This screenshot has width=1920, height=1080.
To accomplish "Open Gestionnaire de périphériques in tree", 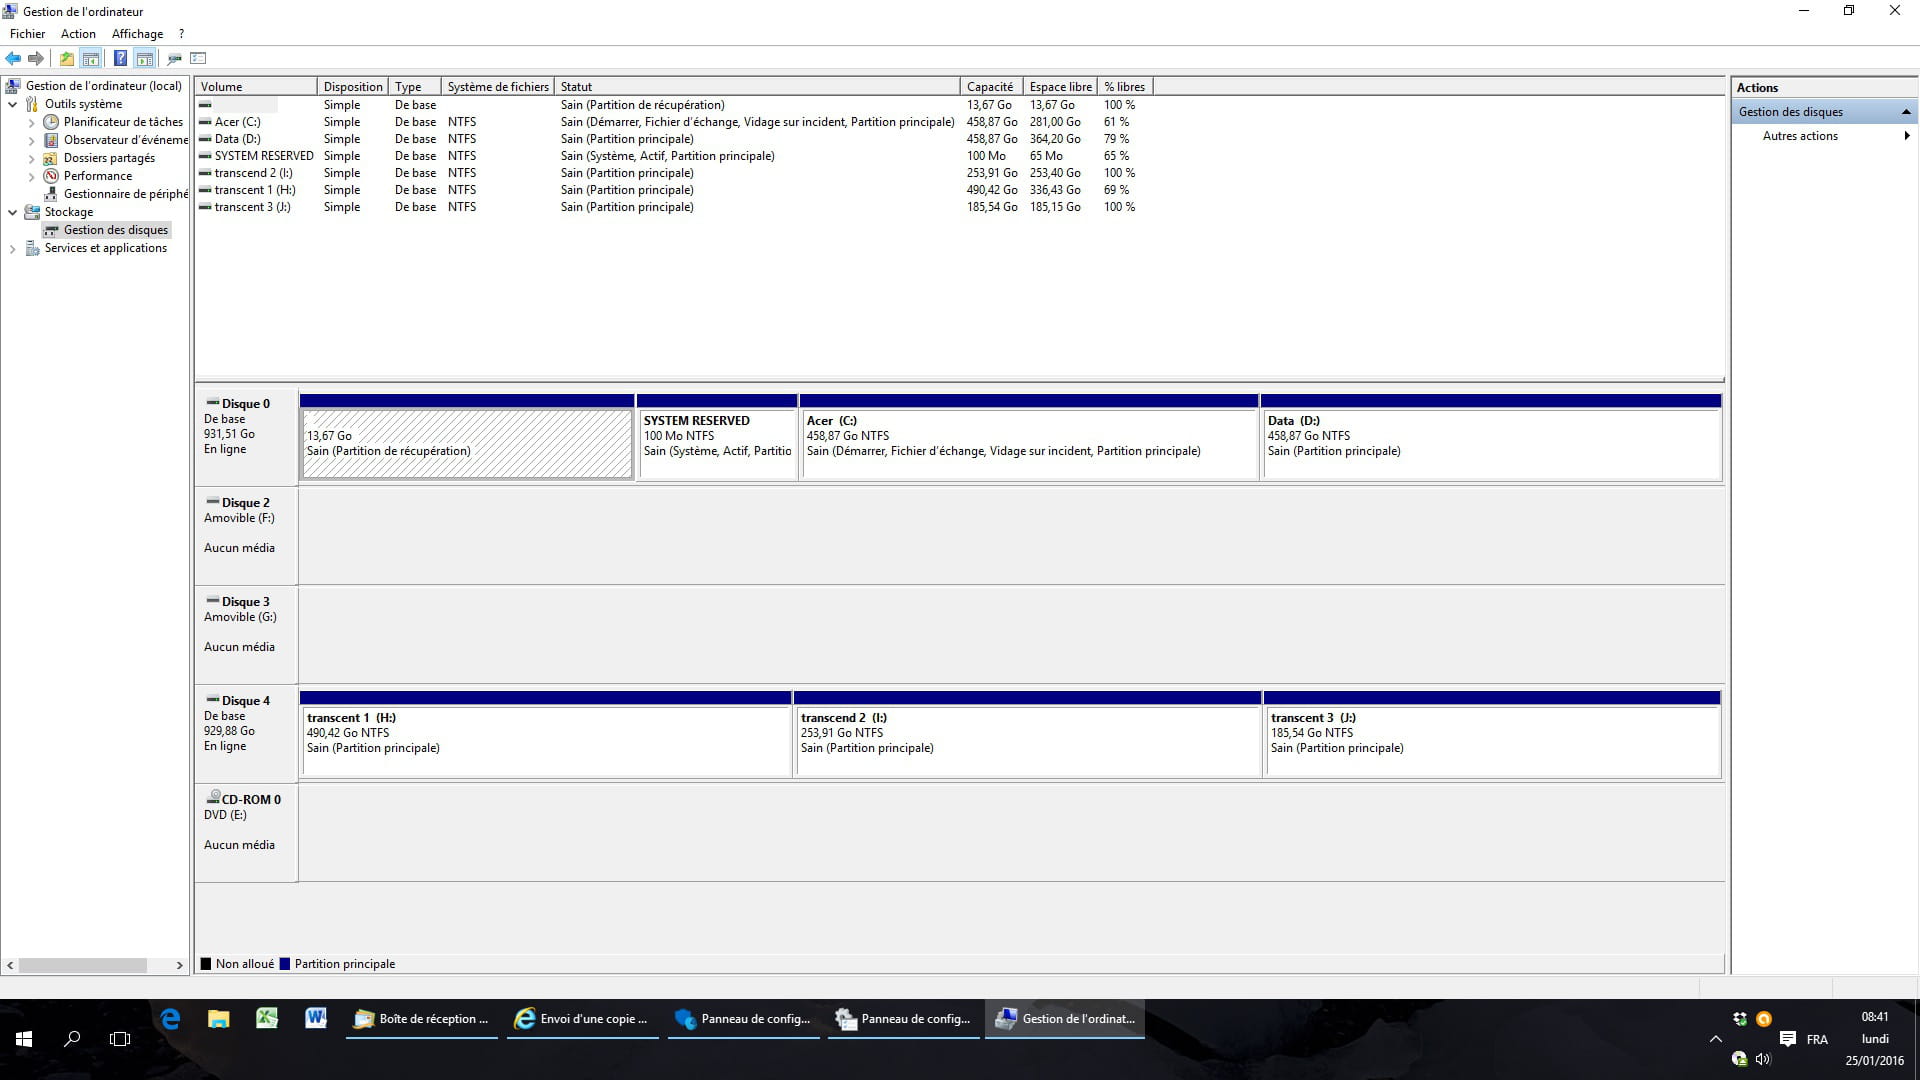I will click(x=125, y=194).
